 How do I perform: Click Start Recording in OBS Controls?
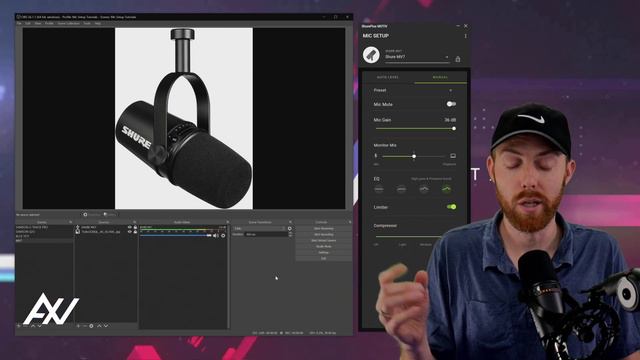[324, 235]
